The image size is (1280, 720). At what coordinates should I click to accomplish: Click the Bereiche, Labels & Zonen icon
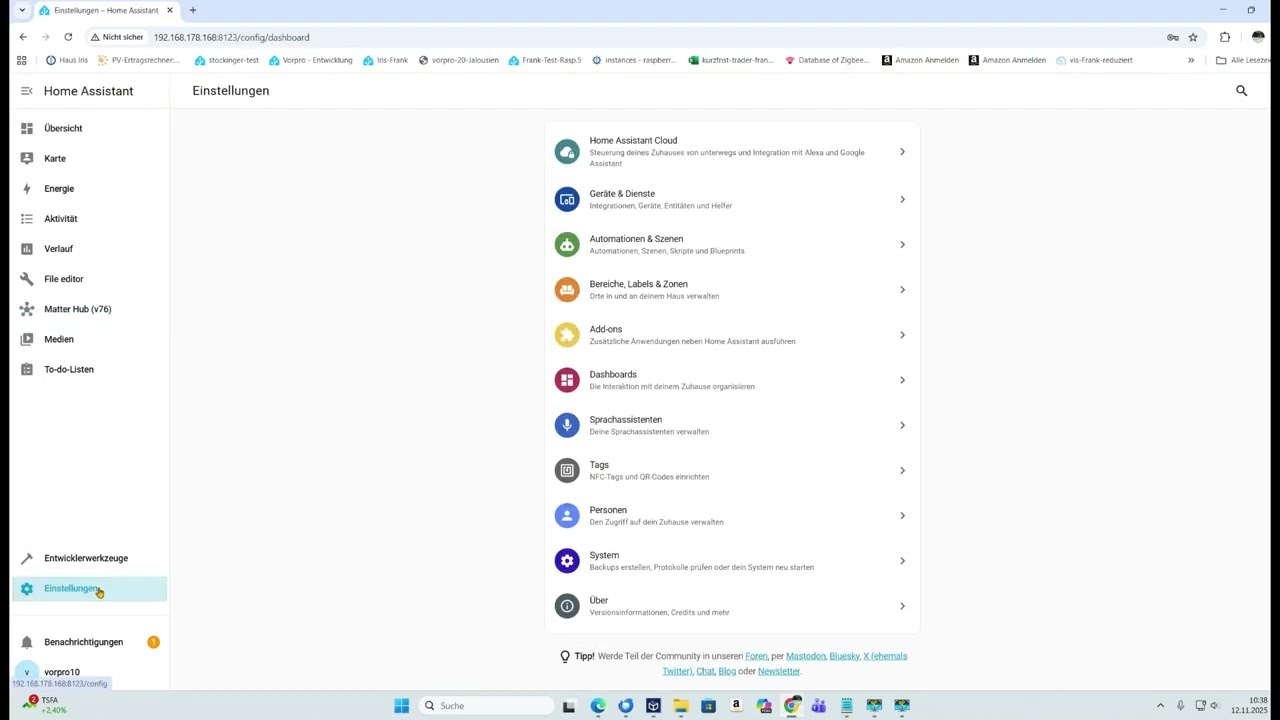coord(567,289)
